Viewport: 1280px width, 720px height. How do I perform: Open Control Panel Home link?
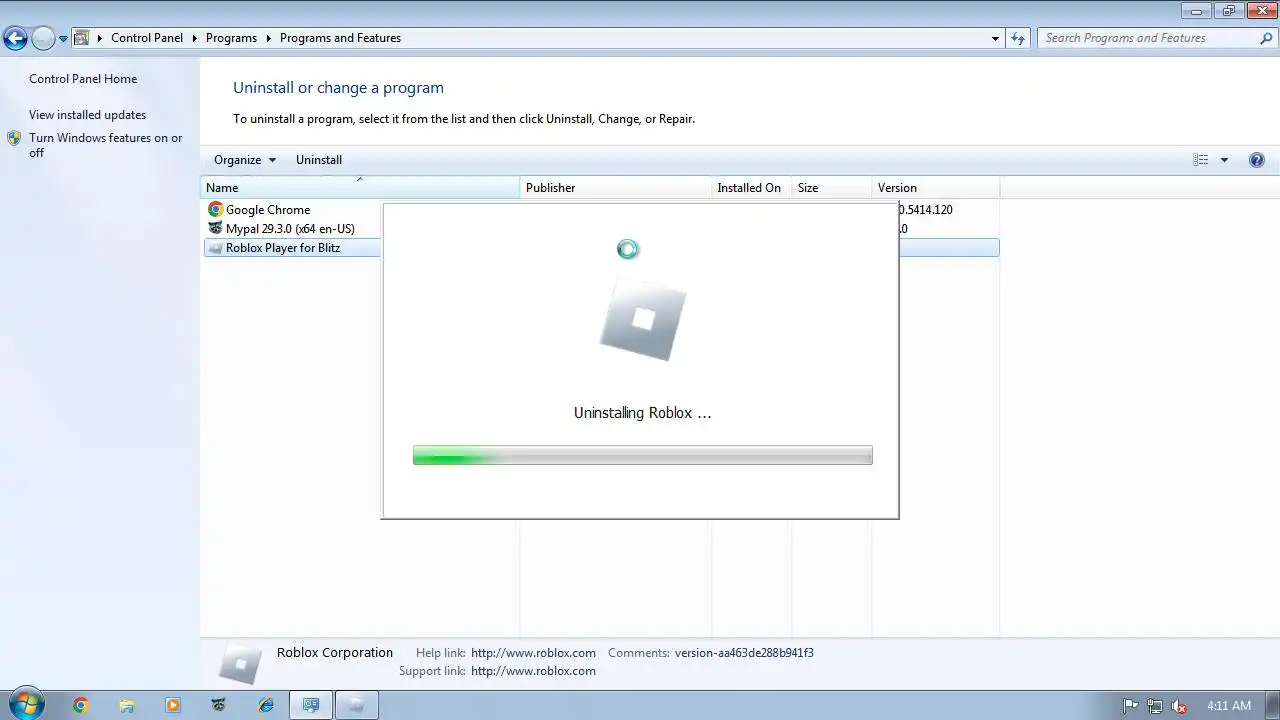pos(83,79)
